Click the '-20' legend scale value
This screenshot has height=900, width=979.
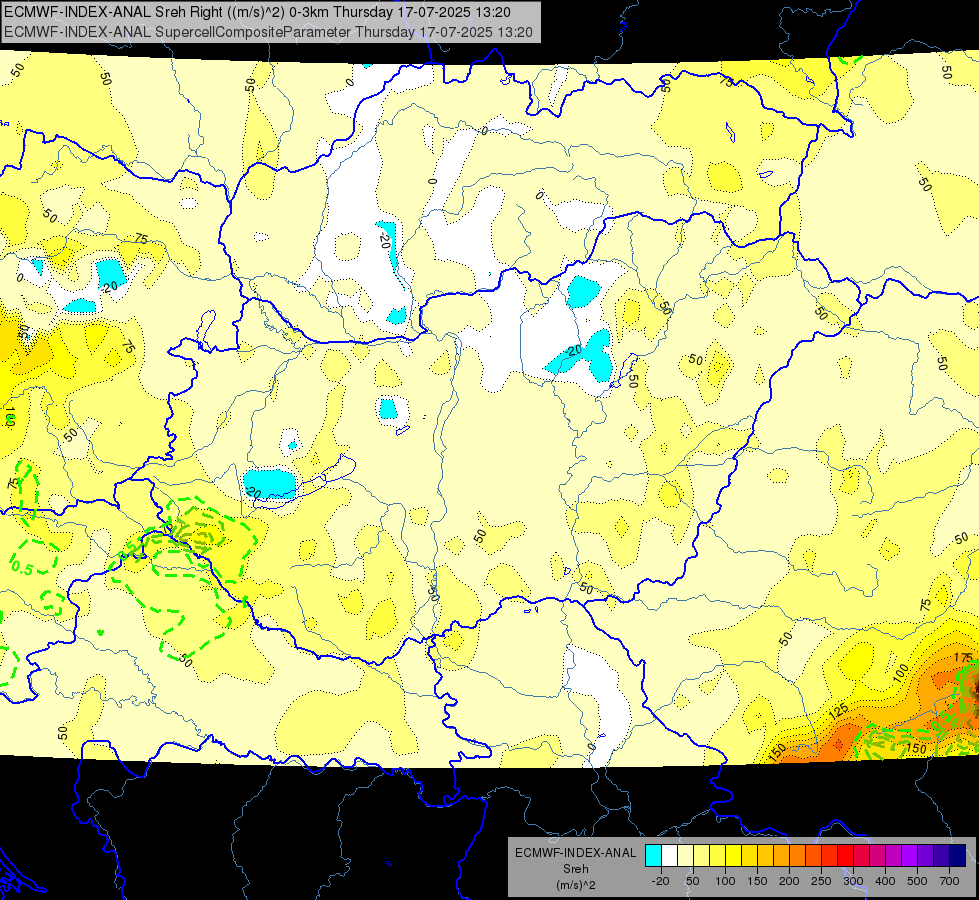pos(661,881)
